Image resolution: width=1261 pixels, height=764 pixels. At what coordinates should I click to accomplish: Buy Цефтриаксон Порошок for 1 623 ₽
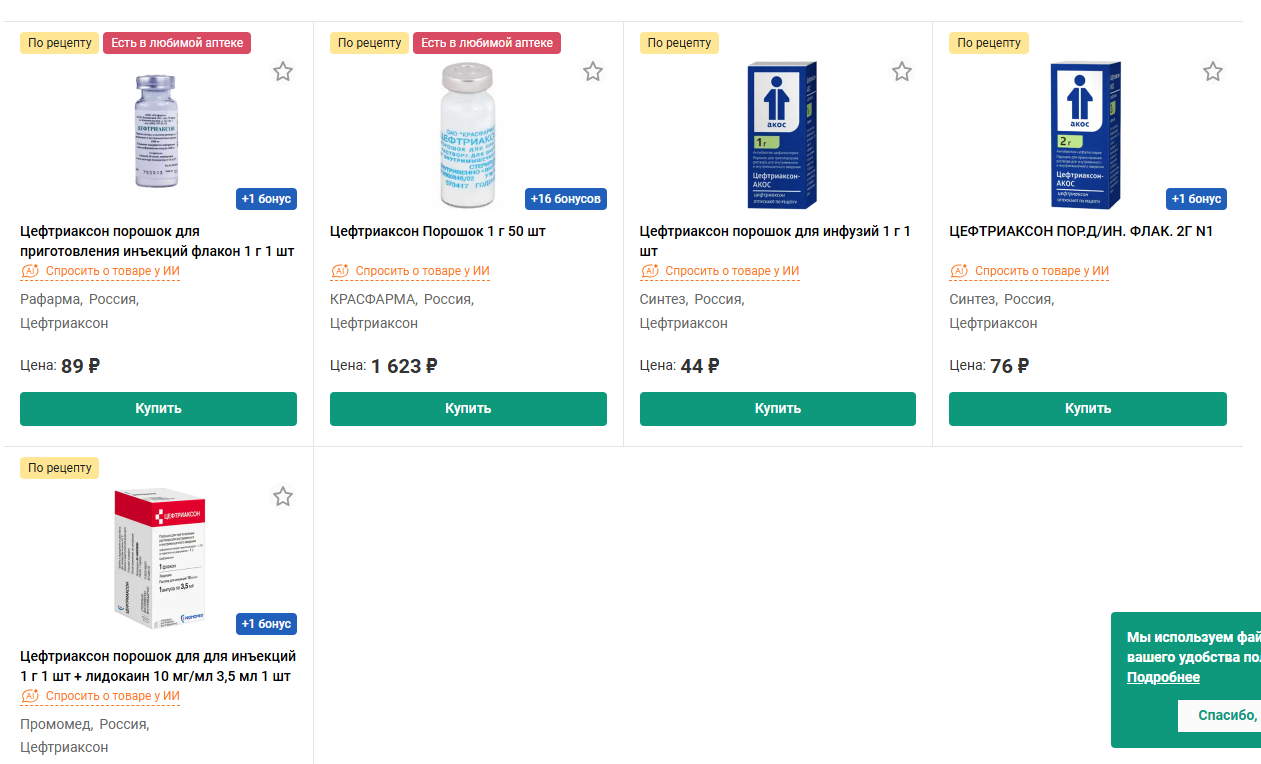(x=468, y=409)
